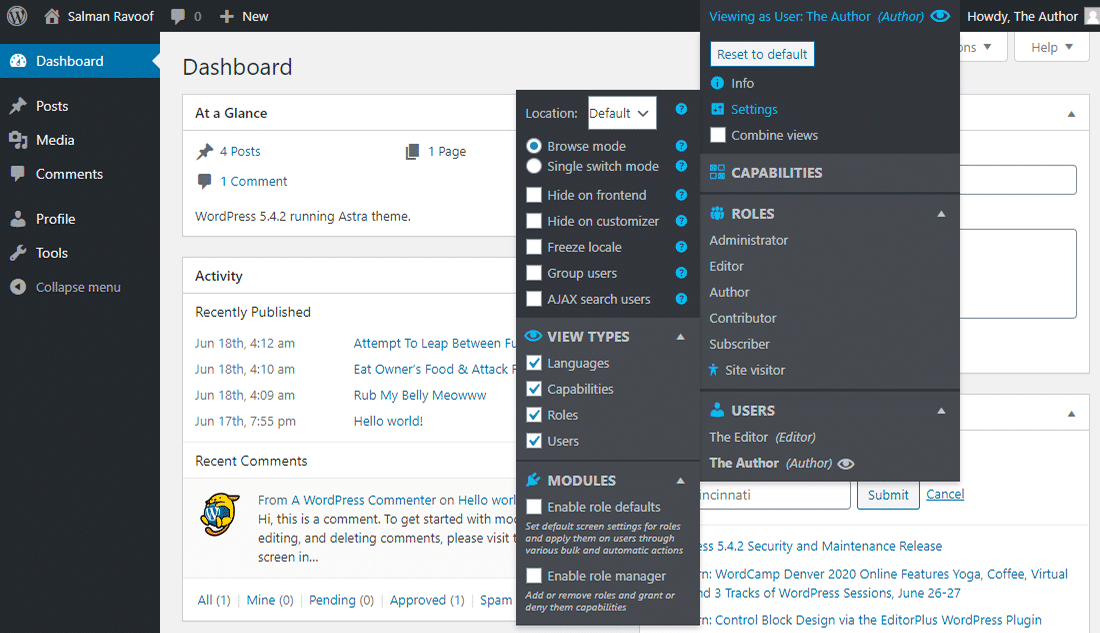Click the WordPress logo icon in admin bar
Viewport: 1100px width, 633px height.
[16, 15]
